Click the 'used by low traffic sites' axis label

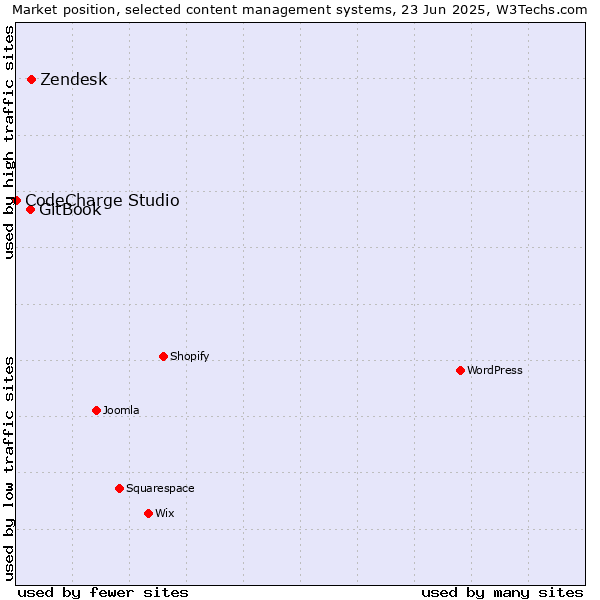8,469
